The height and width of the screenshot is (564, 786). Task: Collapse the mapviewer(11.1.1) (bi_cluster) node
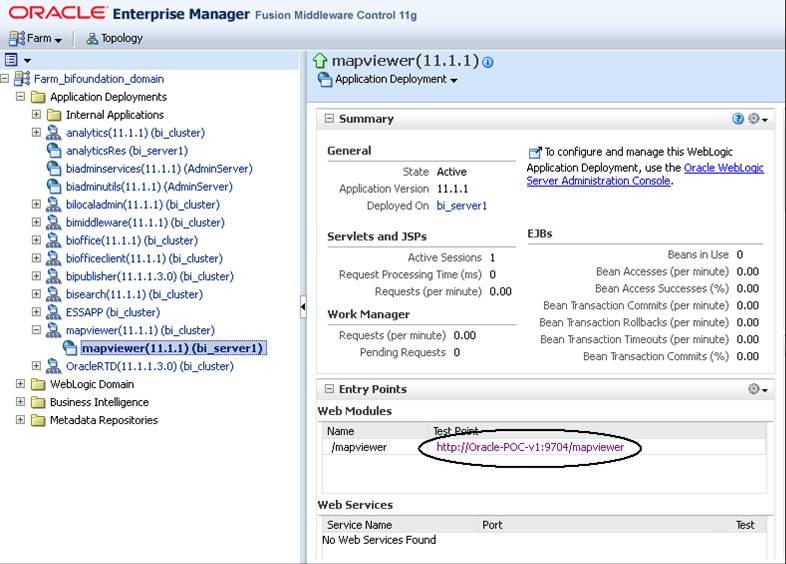(36, 330)
